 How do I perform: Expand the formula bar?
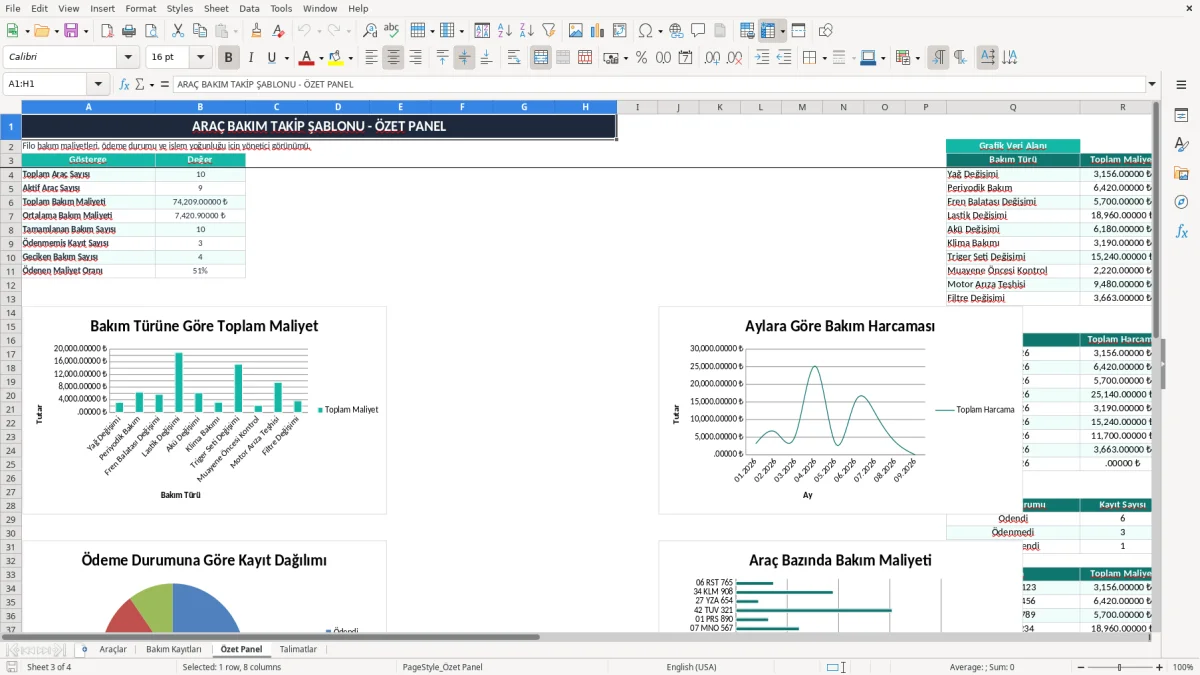(x=1153, y=84)
